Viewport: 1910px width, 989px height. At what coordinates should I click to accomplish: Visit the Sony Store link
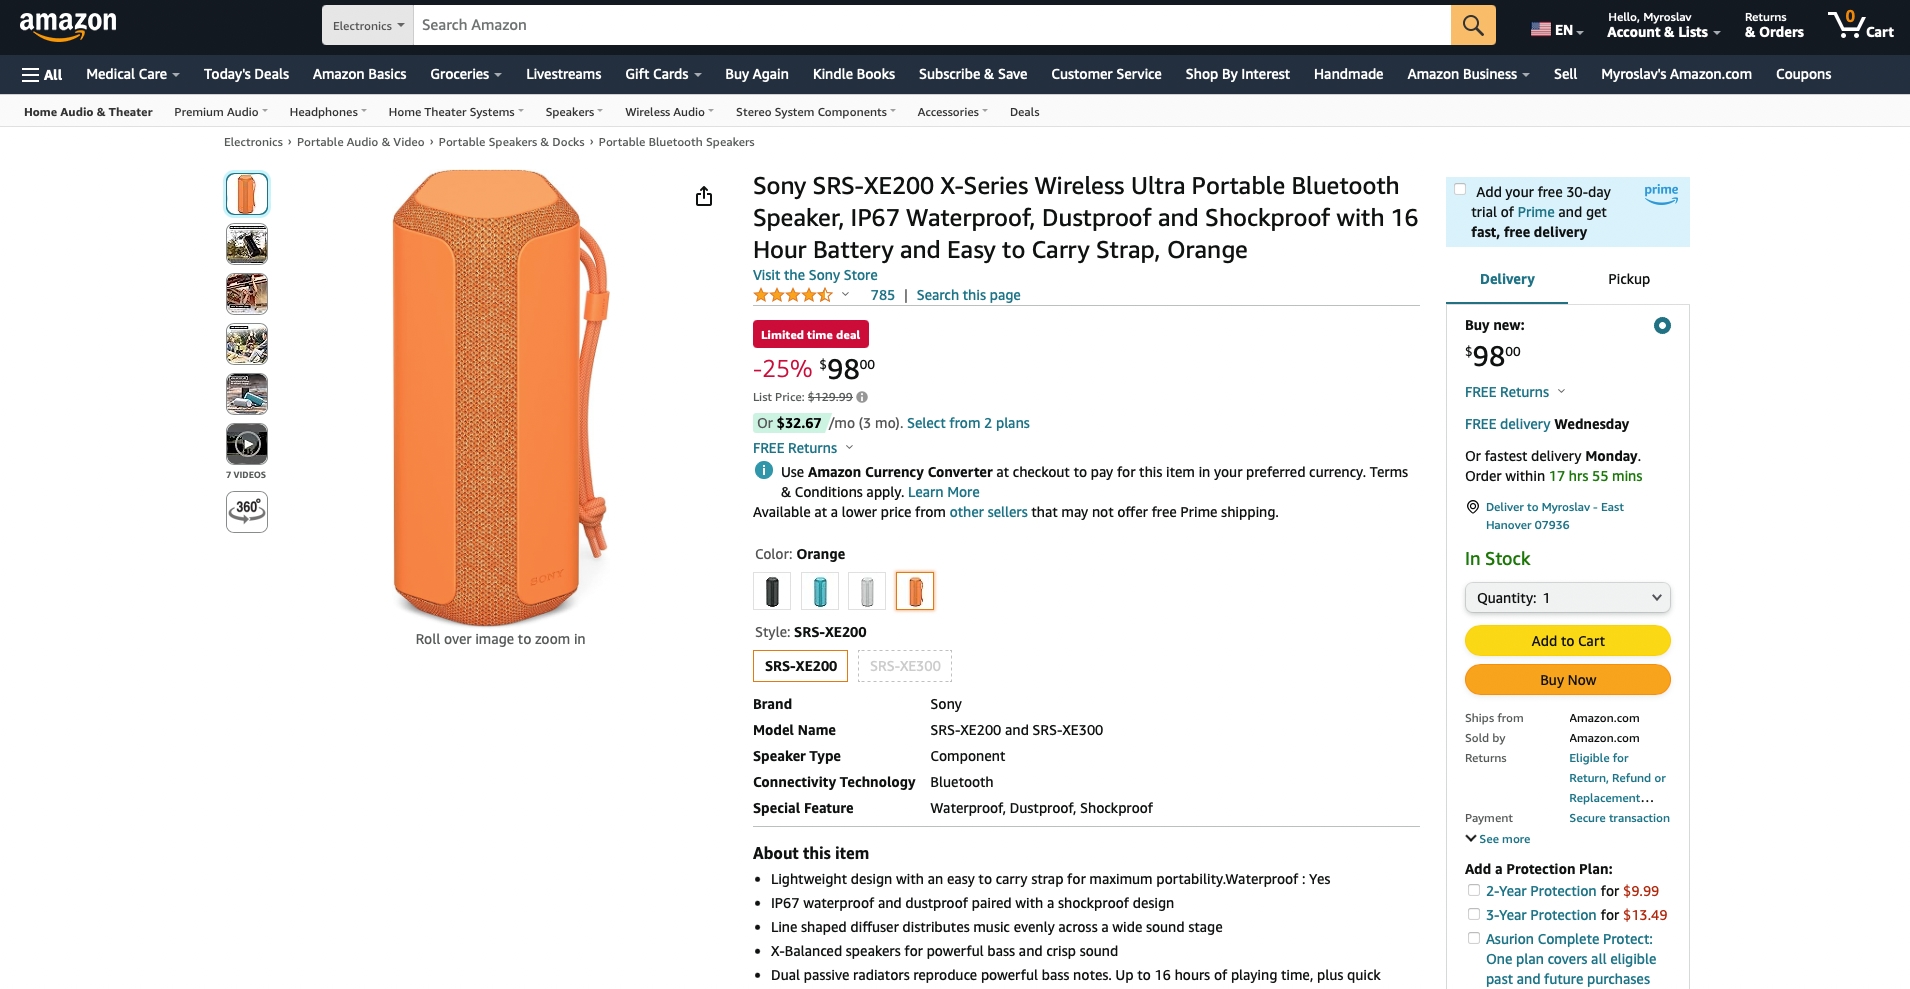point(815,275)
